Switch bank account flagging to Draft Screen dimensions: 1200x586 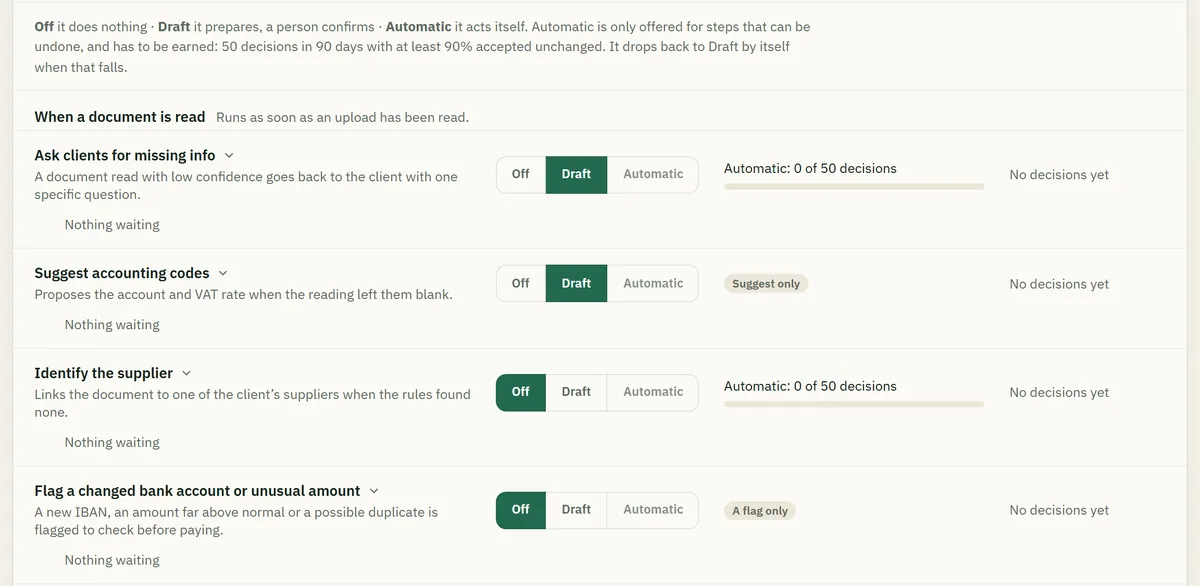[576, 509]
